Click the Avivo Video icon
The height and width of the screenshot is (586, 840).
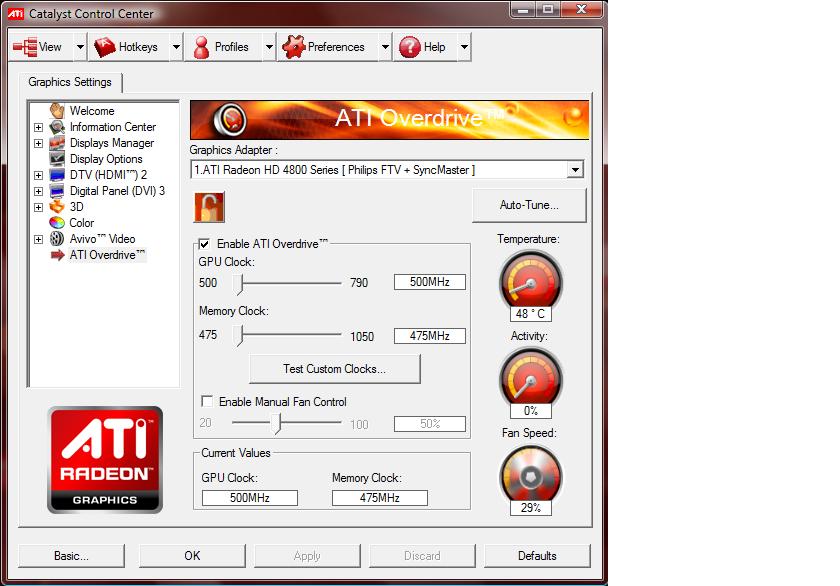coord(57,239)
